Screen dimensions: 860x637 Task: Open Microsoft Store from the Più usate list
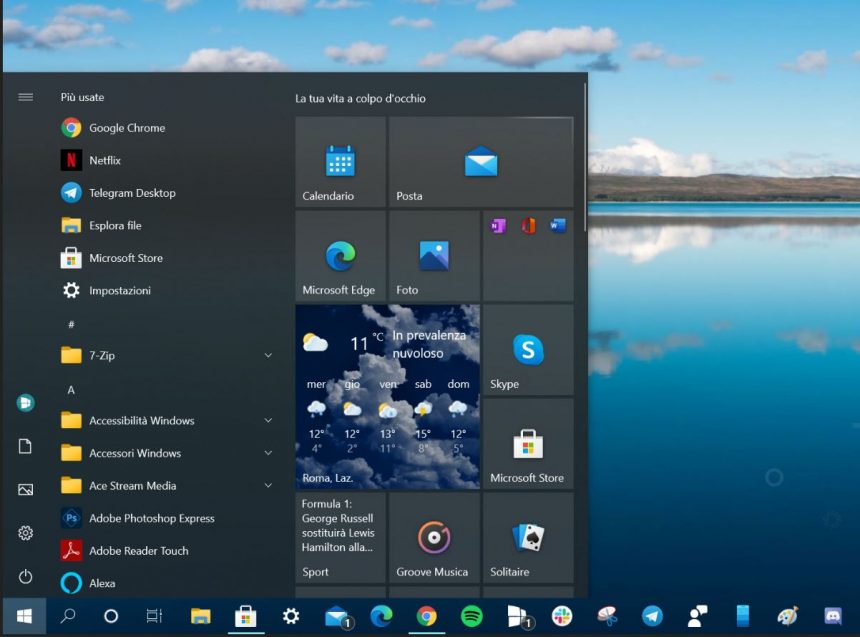(x=165, y=258)
